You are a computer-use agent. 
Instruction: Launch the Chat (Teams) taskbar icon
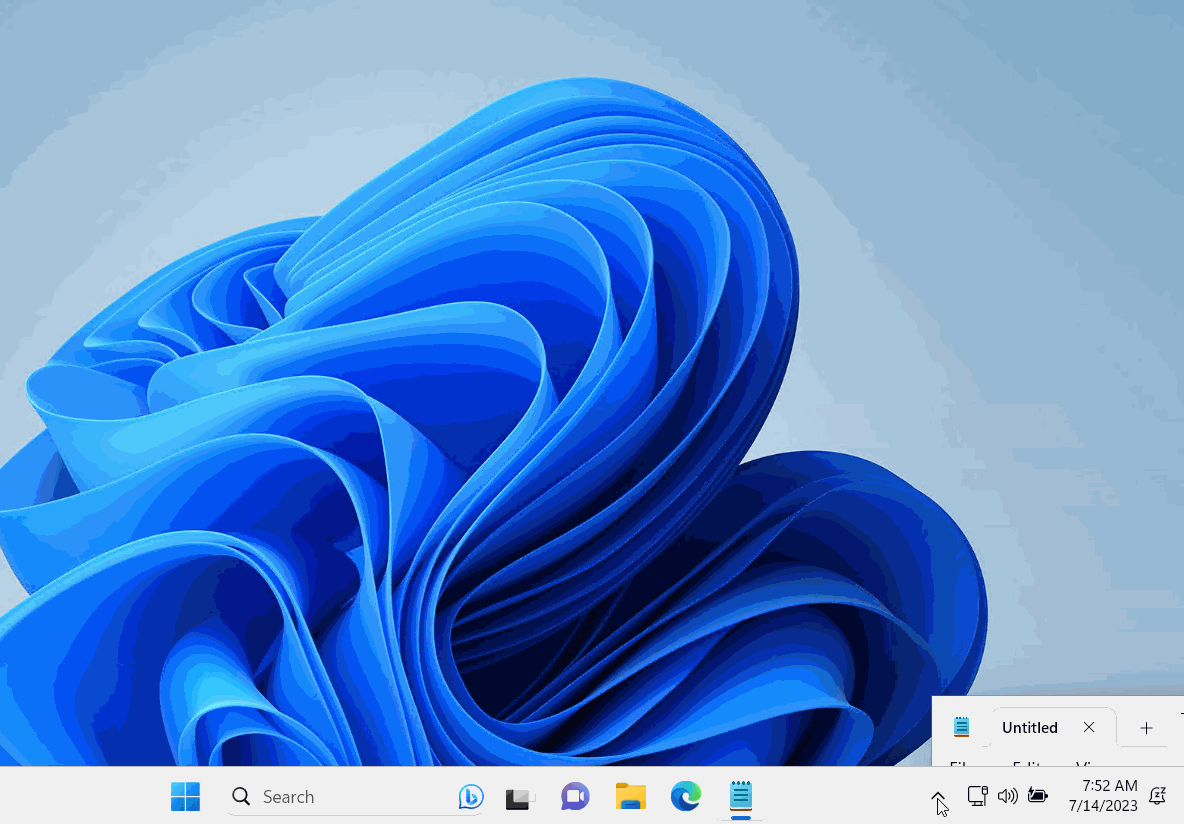(x=575, y=796)
